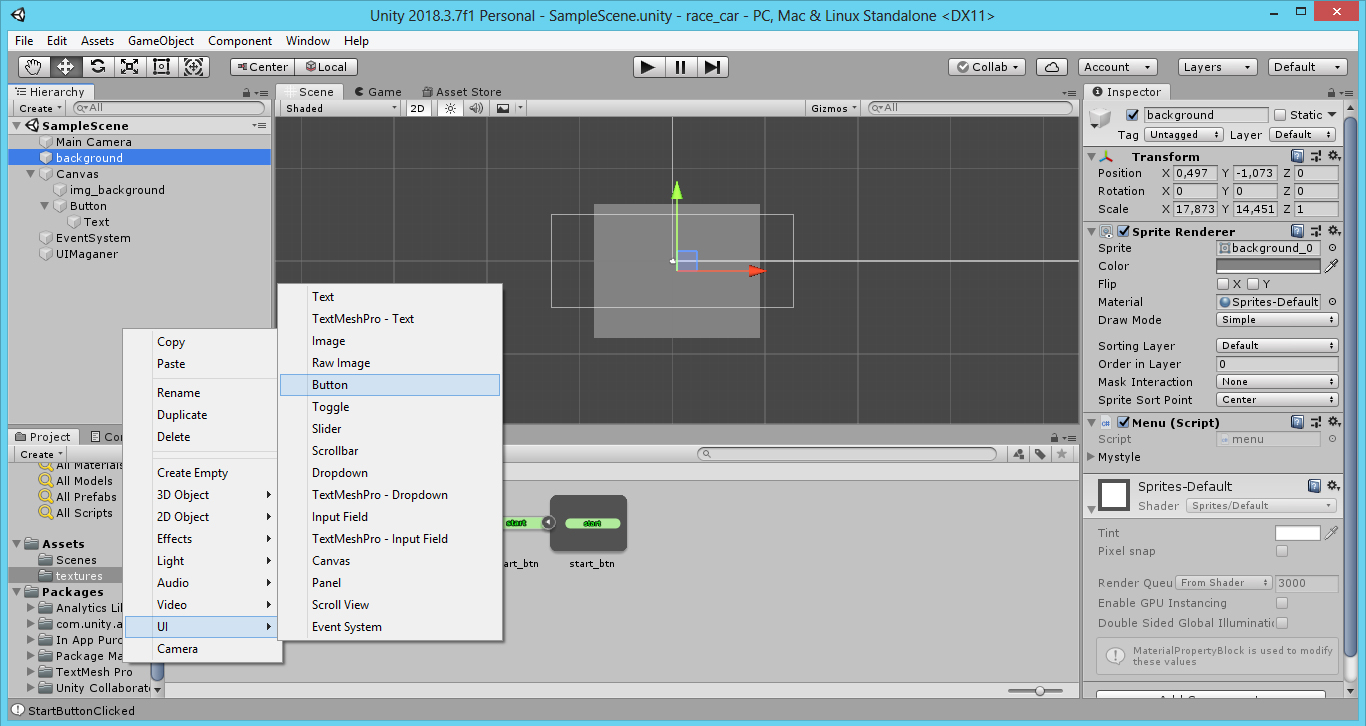1366x726 pixels.
Task: Select the combined Transform tool
Action: point(193,67)
